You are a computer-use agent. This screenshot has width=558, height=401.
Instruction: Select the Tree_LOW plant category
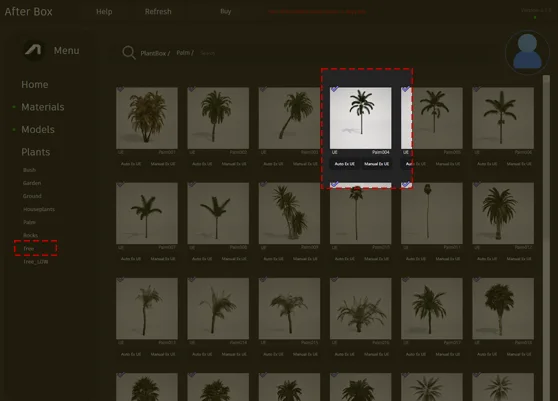click(x=36, y=262)
